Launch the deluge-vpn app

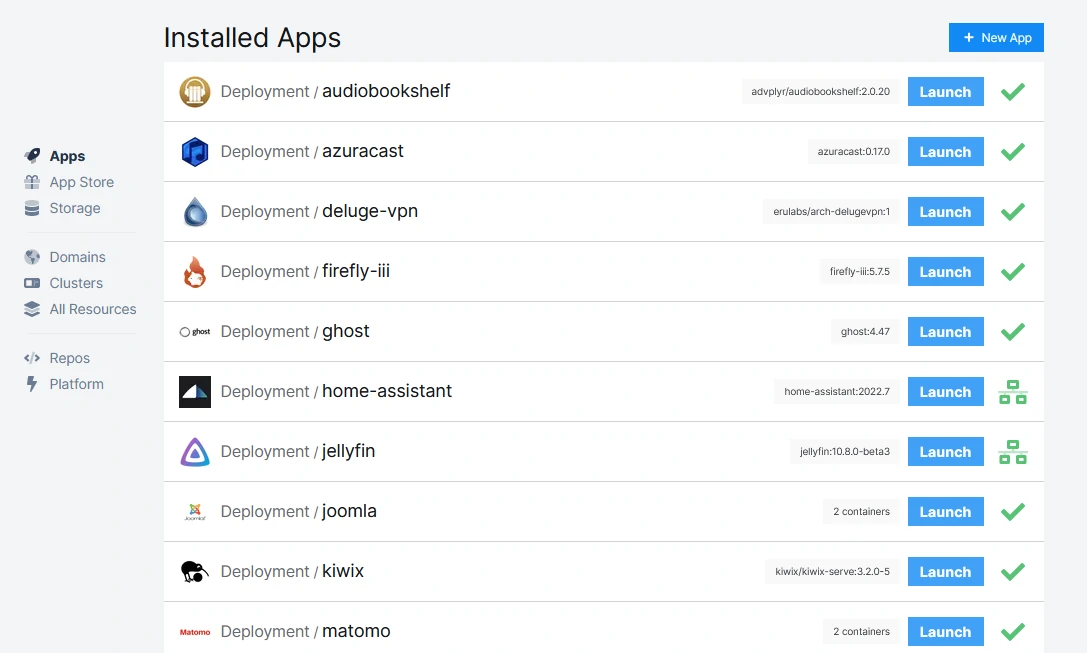click(946, 211)
